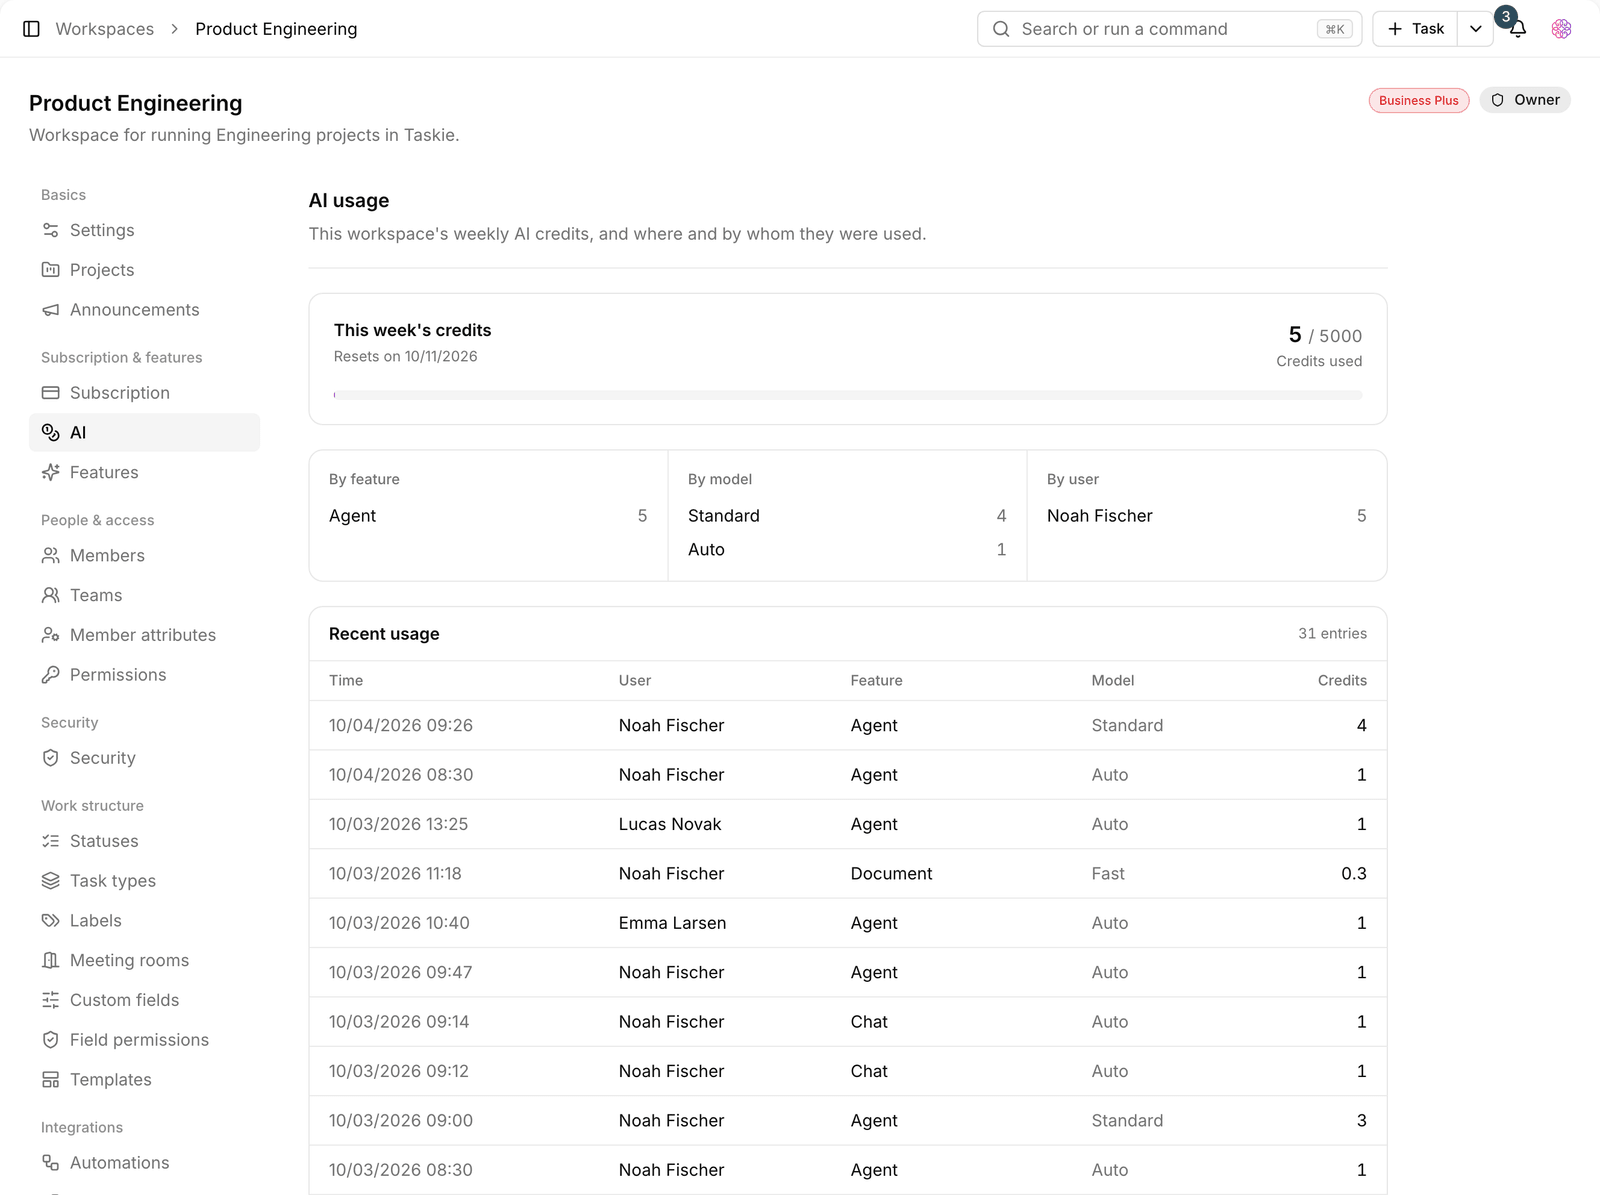Navigate to Workspaces breadcrumb

pyautogui.click(x=105, y=29)
